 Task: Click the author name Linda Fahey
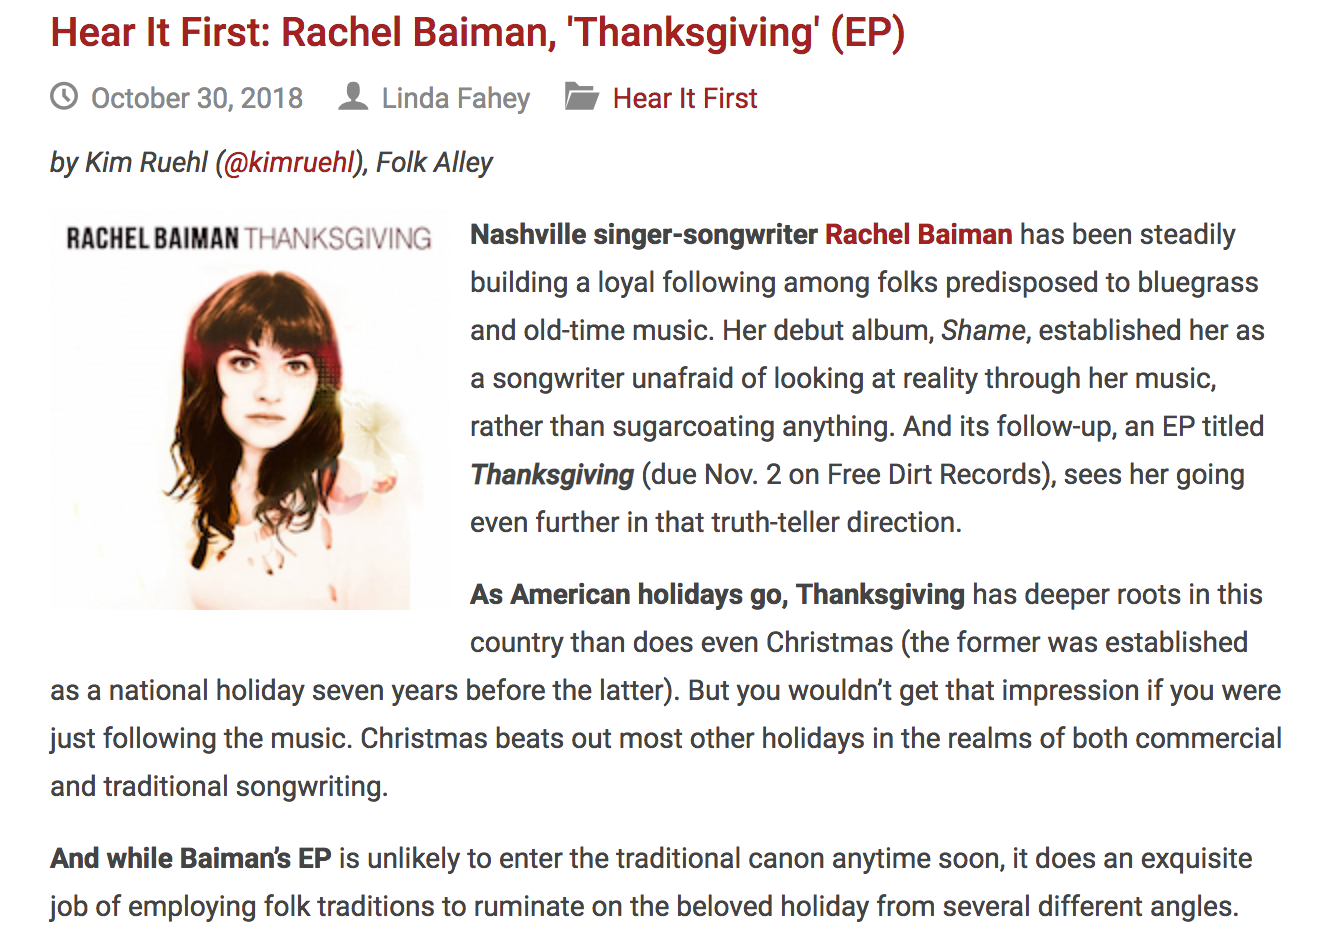[x=456, y=98]
